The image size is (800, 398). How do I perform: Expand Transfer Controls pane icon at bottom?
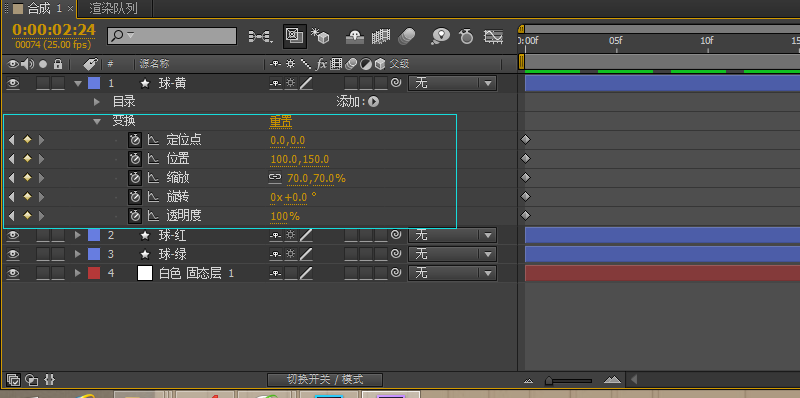(x=32, y=380)
